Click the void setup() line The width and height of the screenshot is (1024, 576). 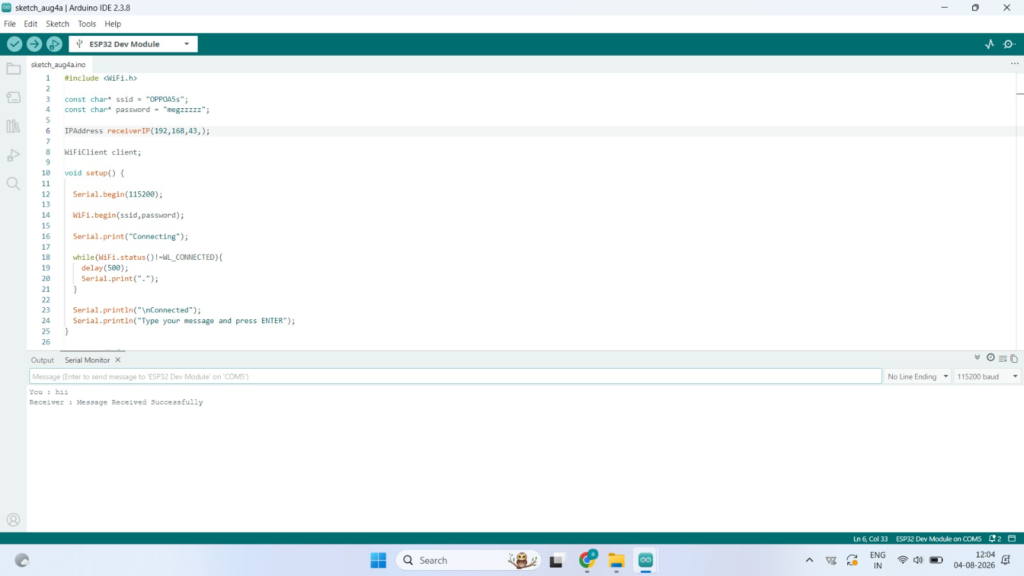pyautogui.click(x=94, y=173)
